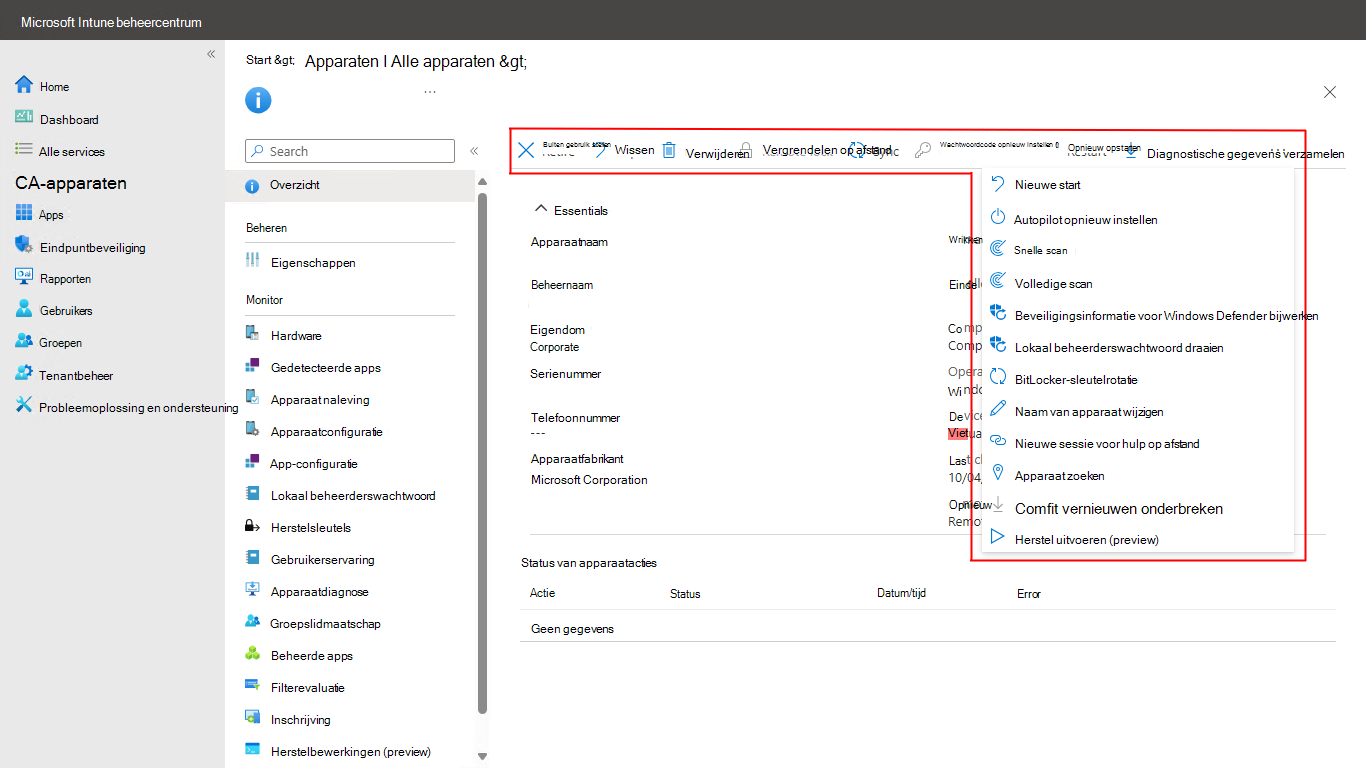Image resolution: width=1366 pixels, height=768 pixels.
Task: Click the blue info icon
Action: tap(258, 100)
